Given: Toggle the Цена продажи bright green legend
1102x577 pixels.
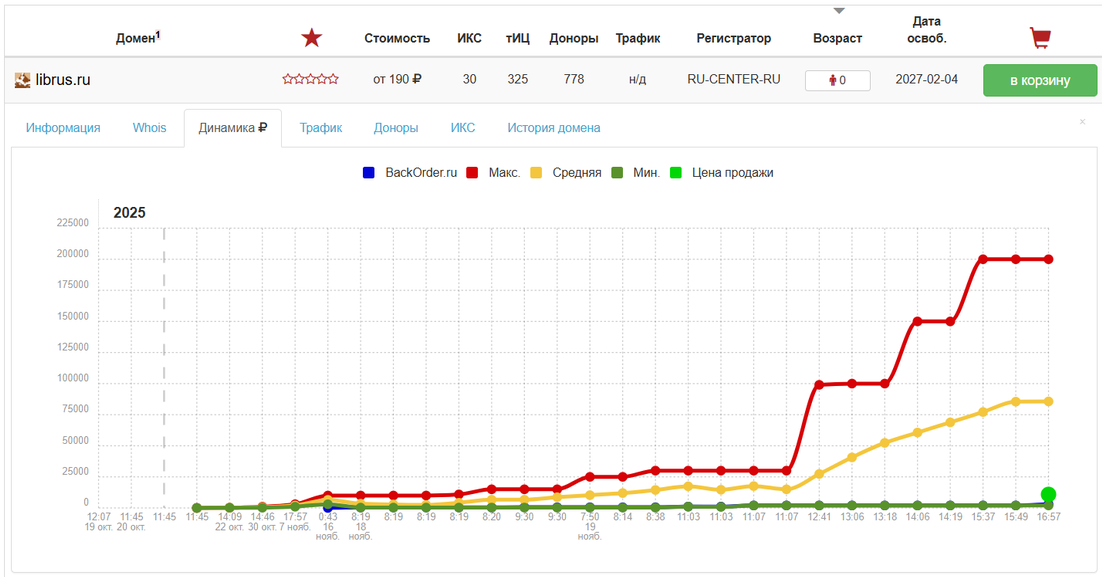Looking at the screenshot, I should click(675, 173).
